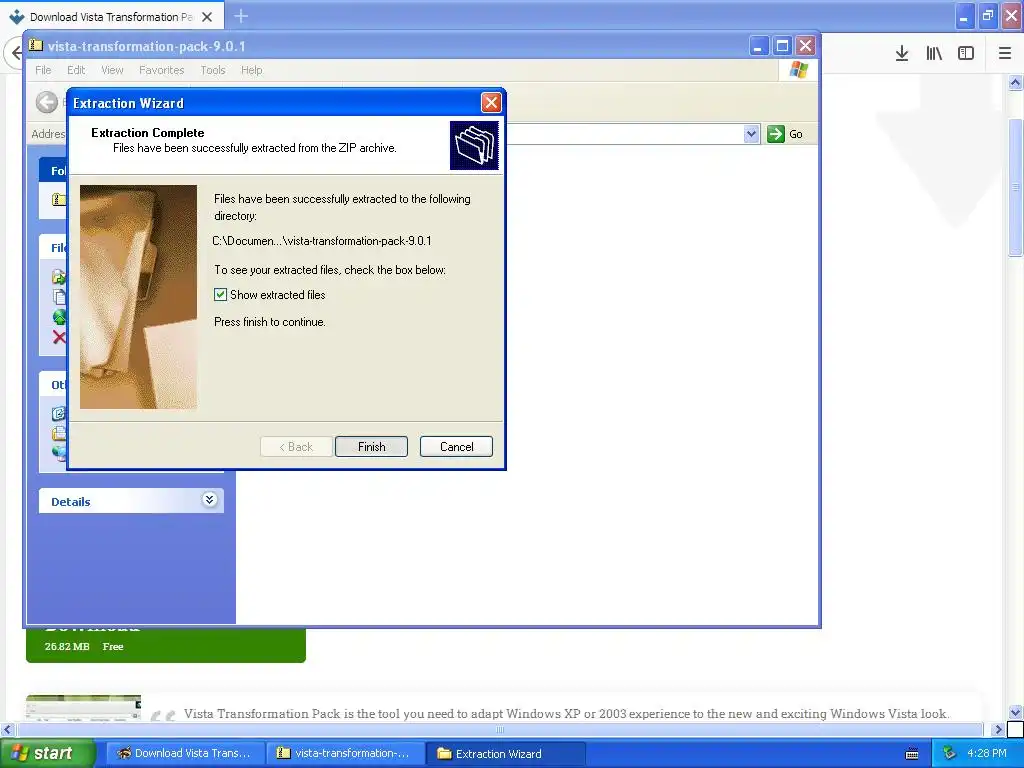
Task: Click the green download button showing 26.82 MB
Action: [166, 645]
